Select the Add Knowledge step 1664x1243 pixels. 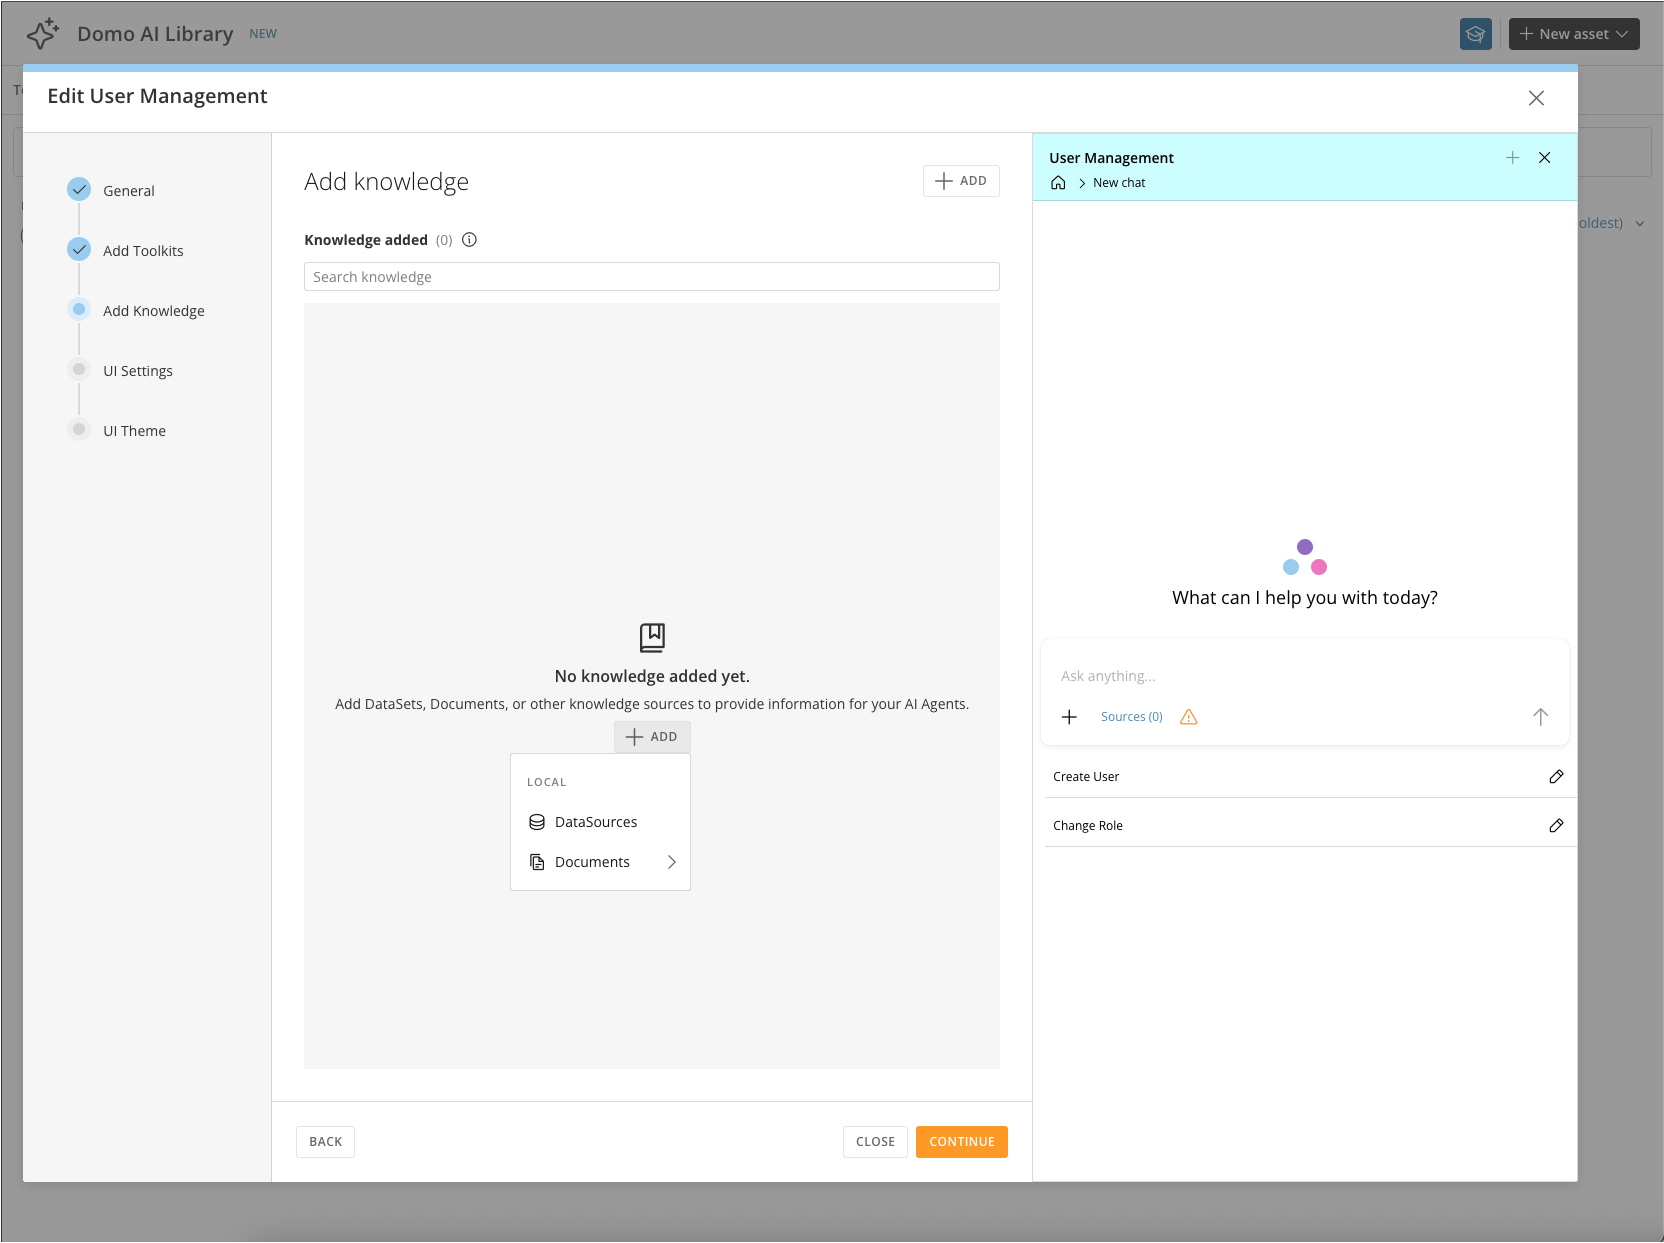click(x=154, y=311)
